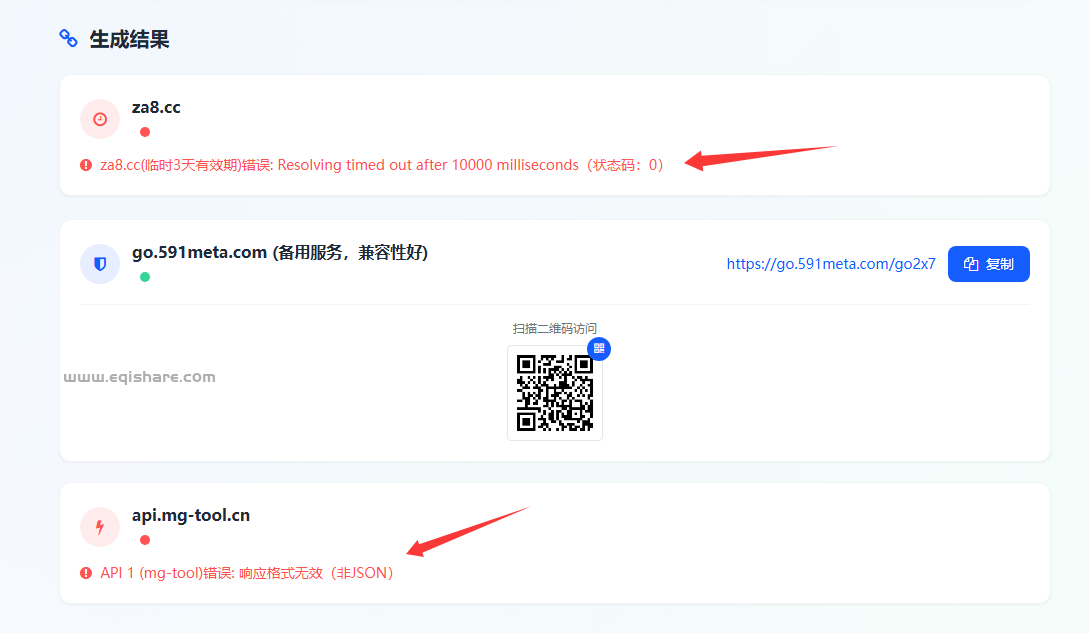Toggle the green status dot under go.591meta.com
The height and width of the screenshot is (633, 1089).
tap(145, 276)
